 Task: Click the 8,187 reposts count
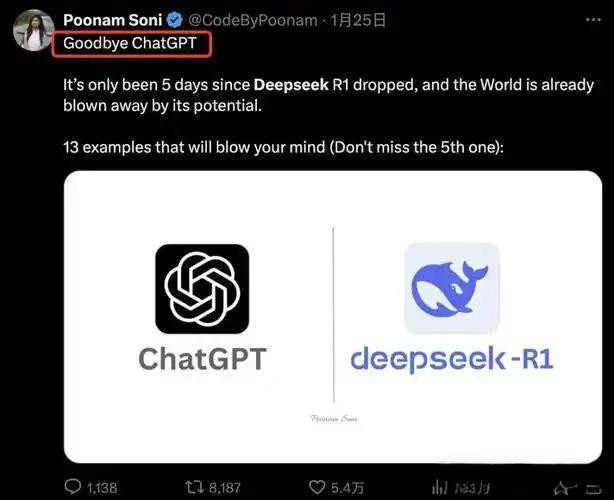click(x=225, y=487)
